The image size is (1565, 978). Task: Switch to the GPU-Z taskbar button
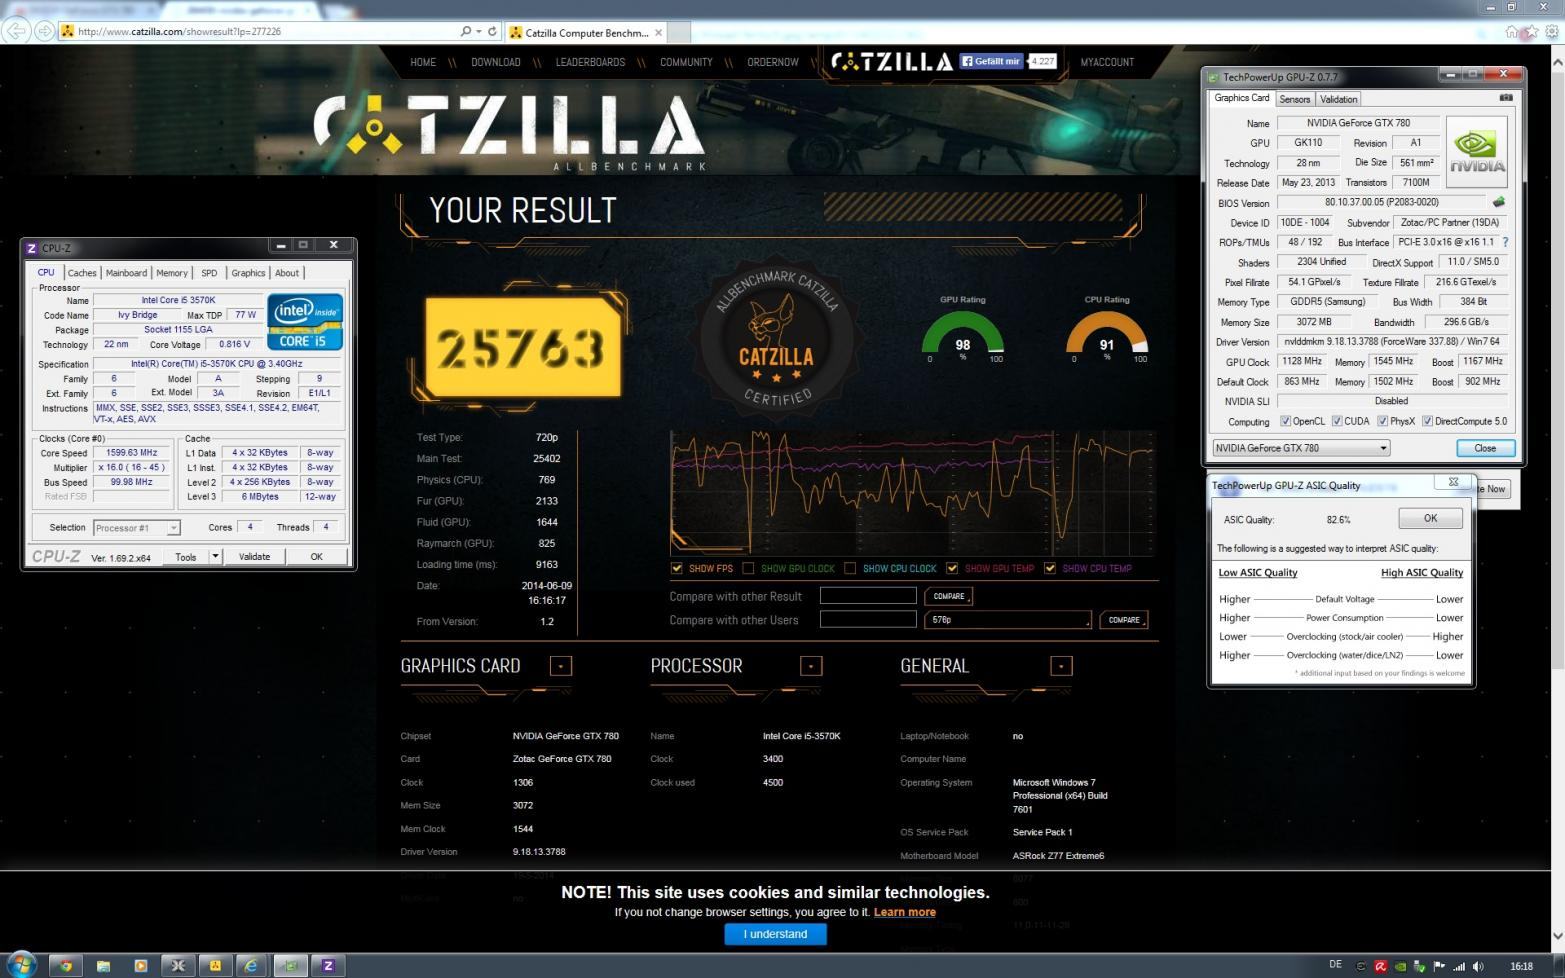(290, 965)
